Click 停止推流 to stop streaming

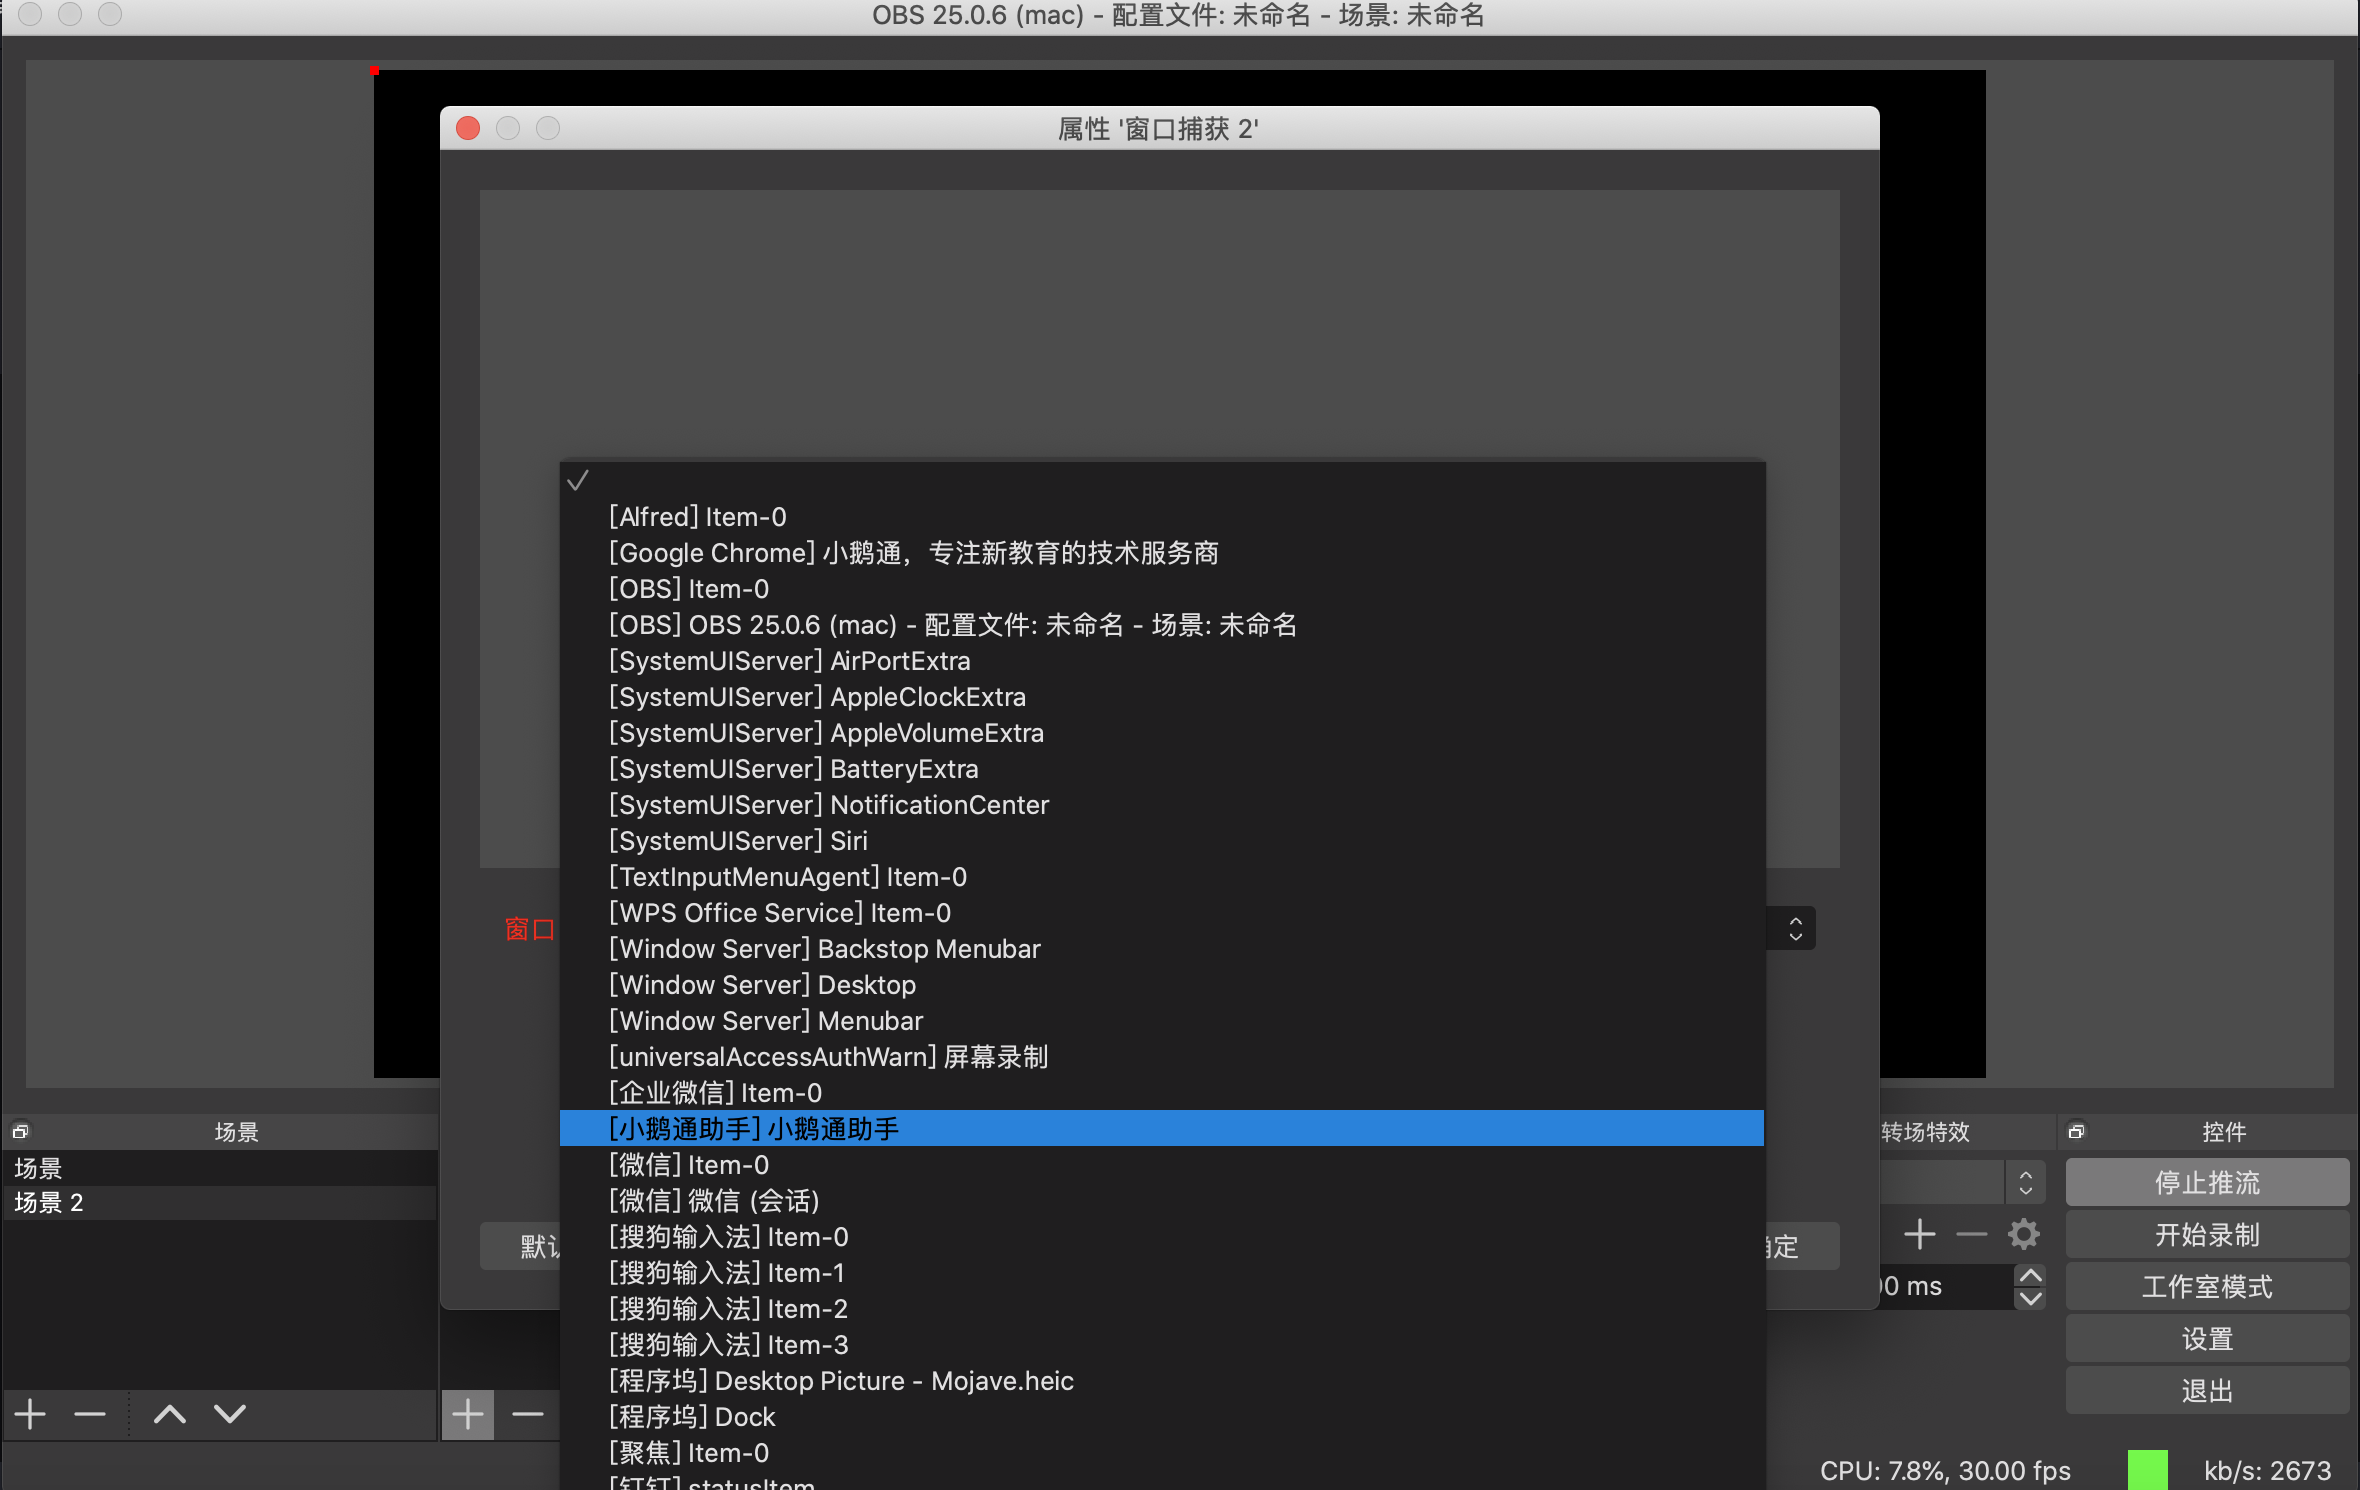tap(2207, 1183)
